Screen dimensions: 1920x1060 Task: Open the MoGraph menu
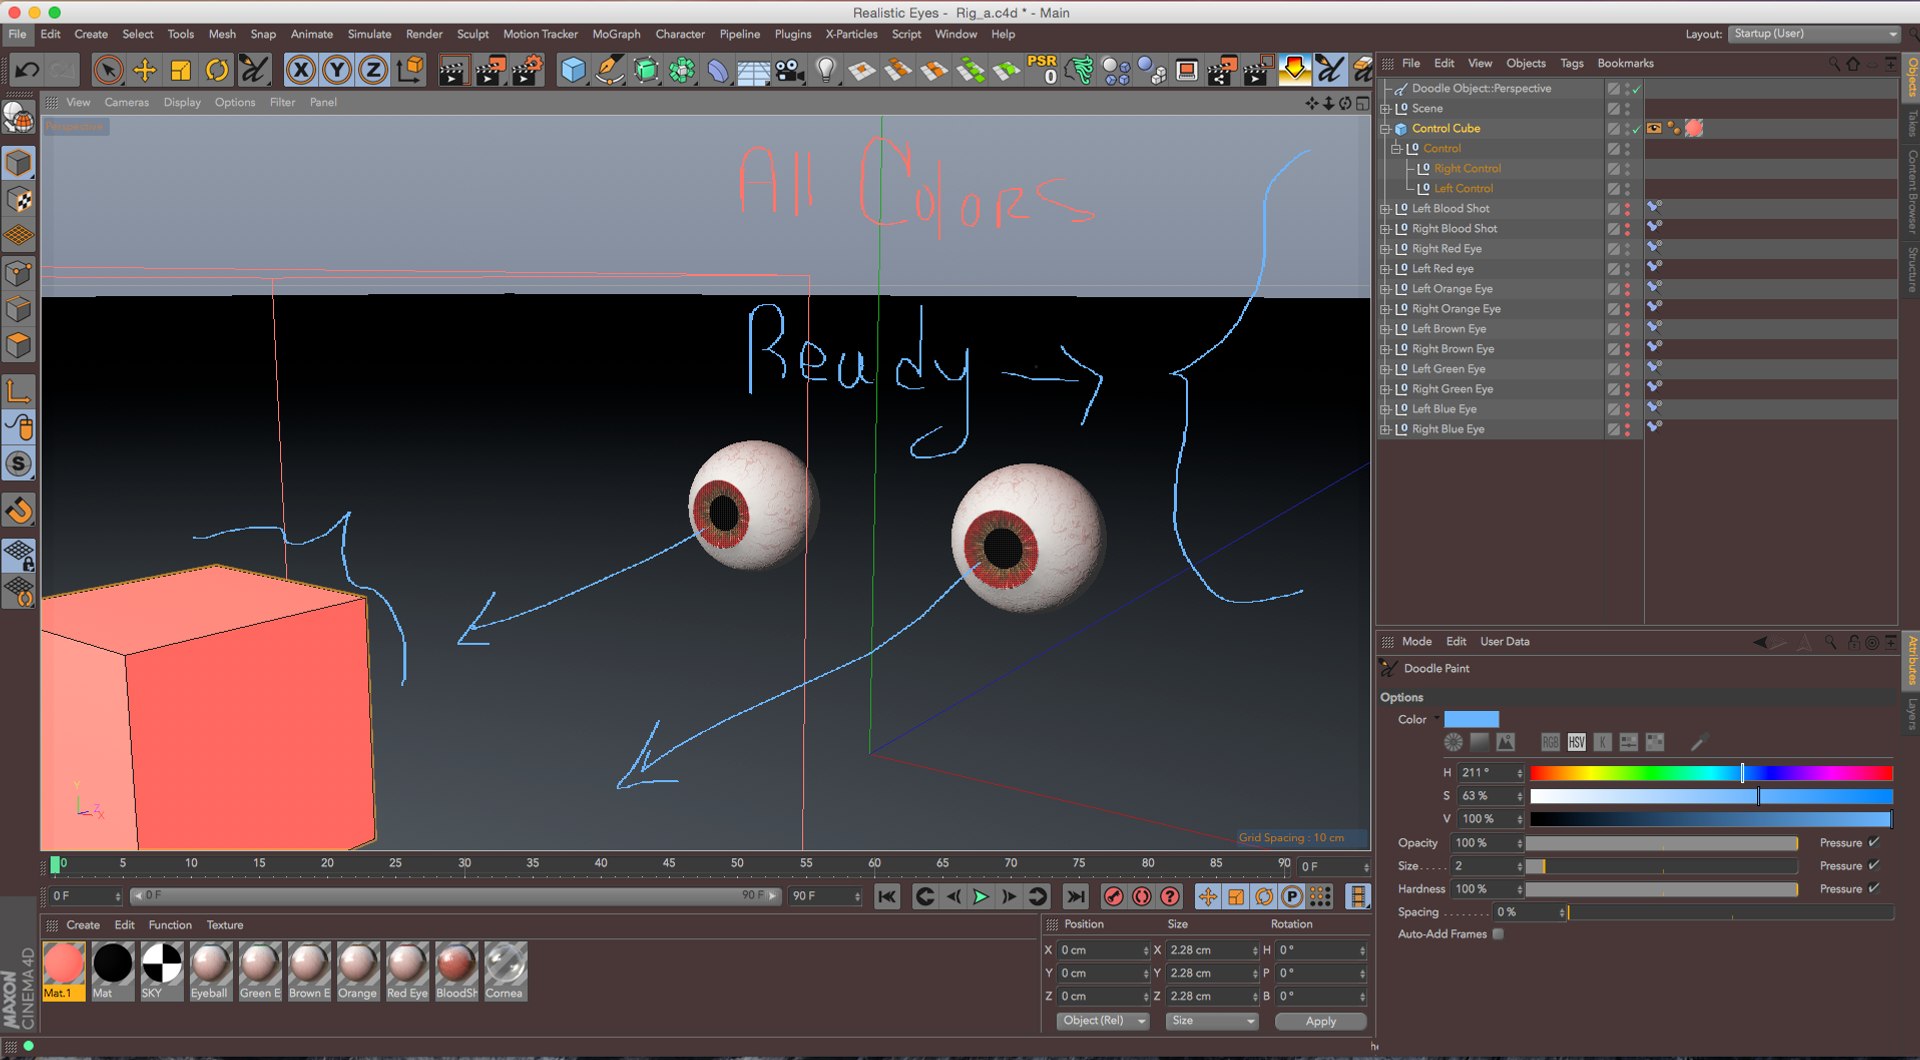616,34
